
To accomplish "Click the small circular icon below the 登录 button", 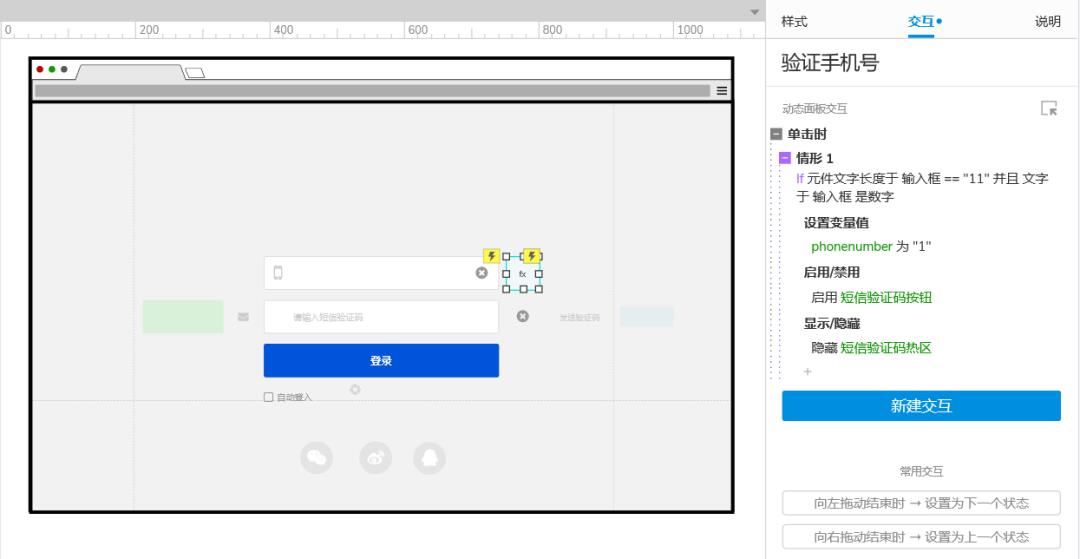I will pyautogui.click(x=355, y=390).
